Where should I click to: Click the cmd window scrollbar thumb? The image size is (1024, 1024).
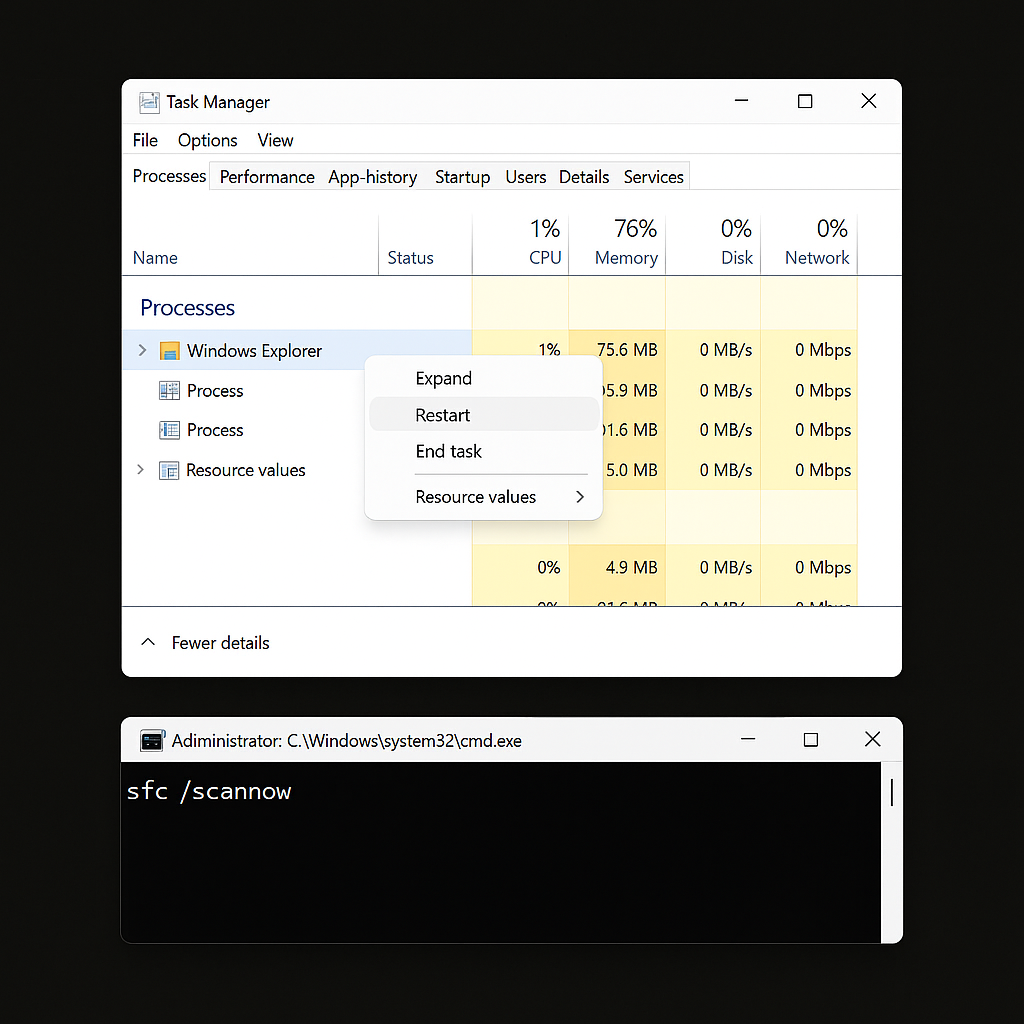(891, 793)
